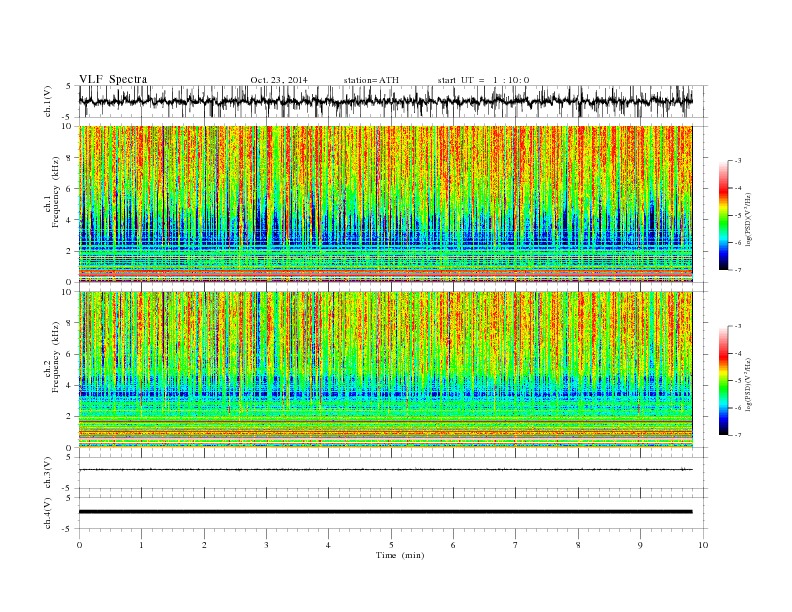Click the ch.1 voltage waveform trace
Viewport: 792px width, 612px height.
[x=385, y=101]
